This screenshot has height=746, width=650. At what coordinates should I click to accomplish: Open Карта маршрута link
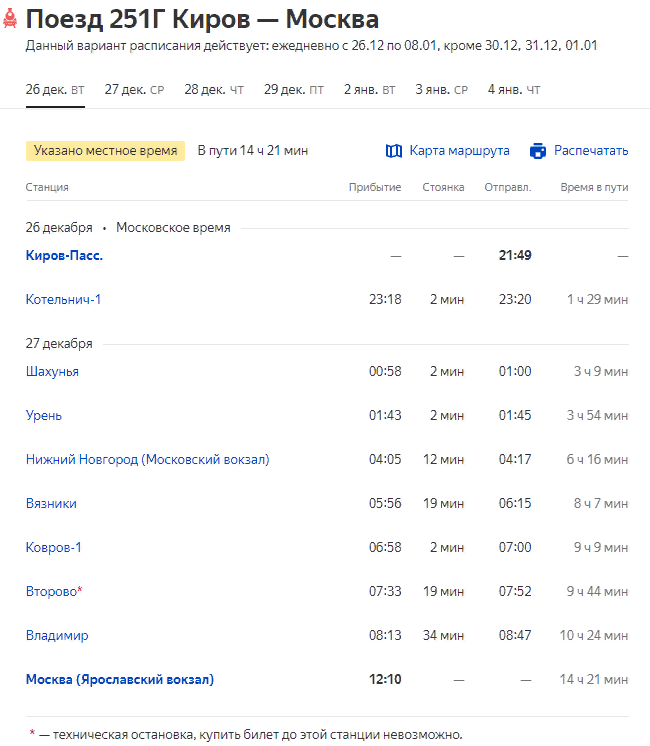459,151
